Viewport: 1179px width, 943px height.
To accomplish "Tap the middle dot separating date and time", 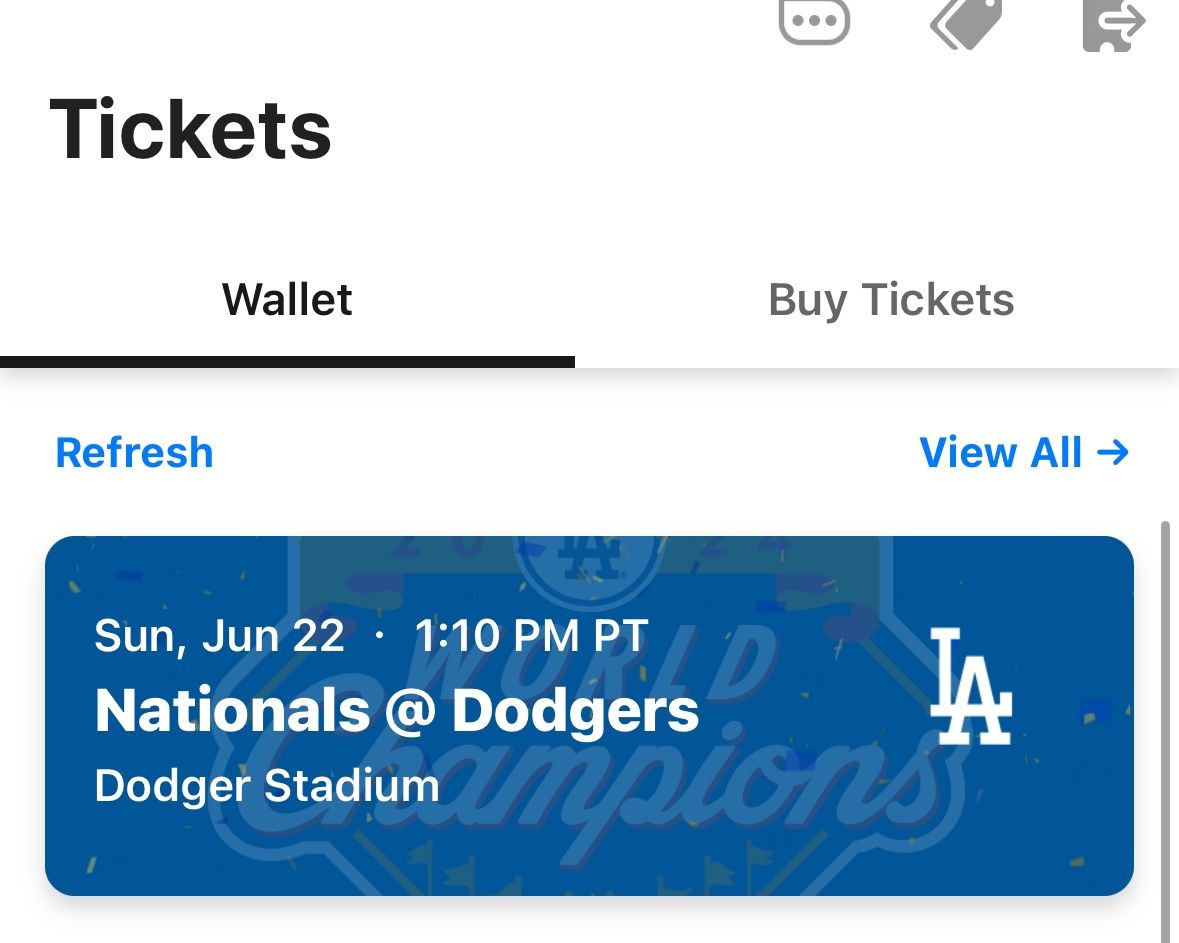I will point(379,637).
